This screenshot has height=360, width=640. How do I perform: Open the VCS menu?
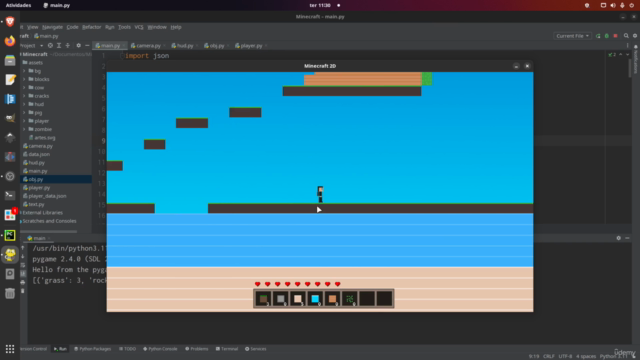(x=139, y=27)
